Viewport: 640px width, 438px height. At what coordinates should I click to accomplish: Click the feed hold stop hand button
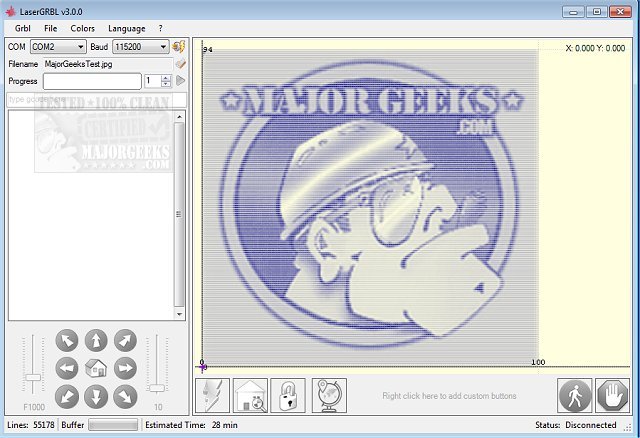[612, 396]
